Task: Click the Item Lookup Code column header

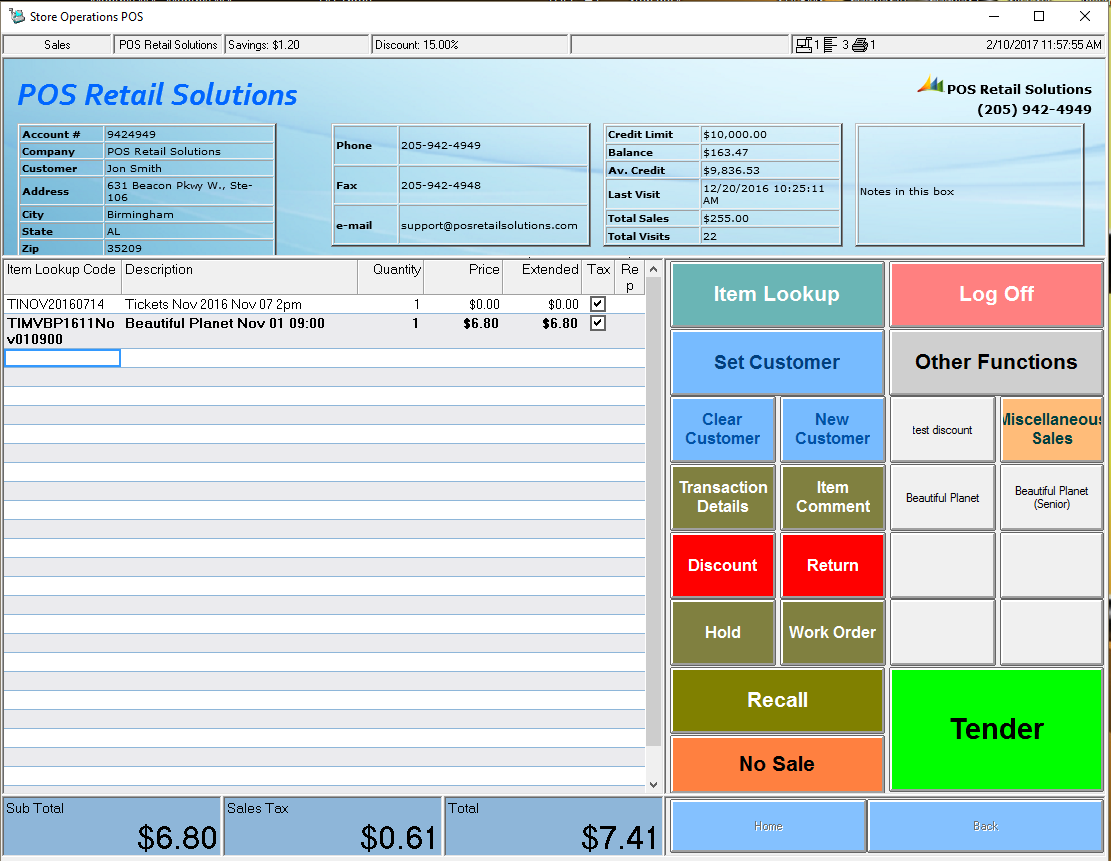Action: [x=62, y=277]
